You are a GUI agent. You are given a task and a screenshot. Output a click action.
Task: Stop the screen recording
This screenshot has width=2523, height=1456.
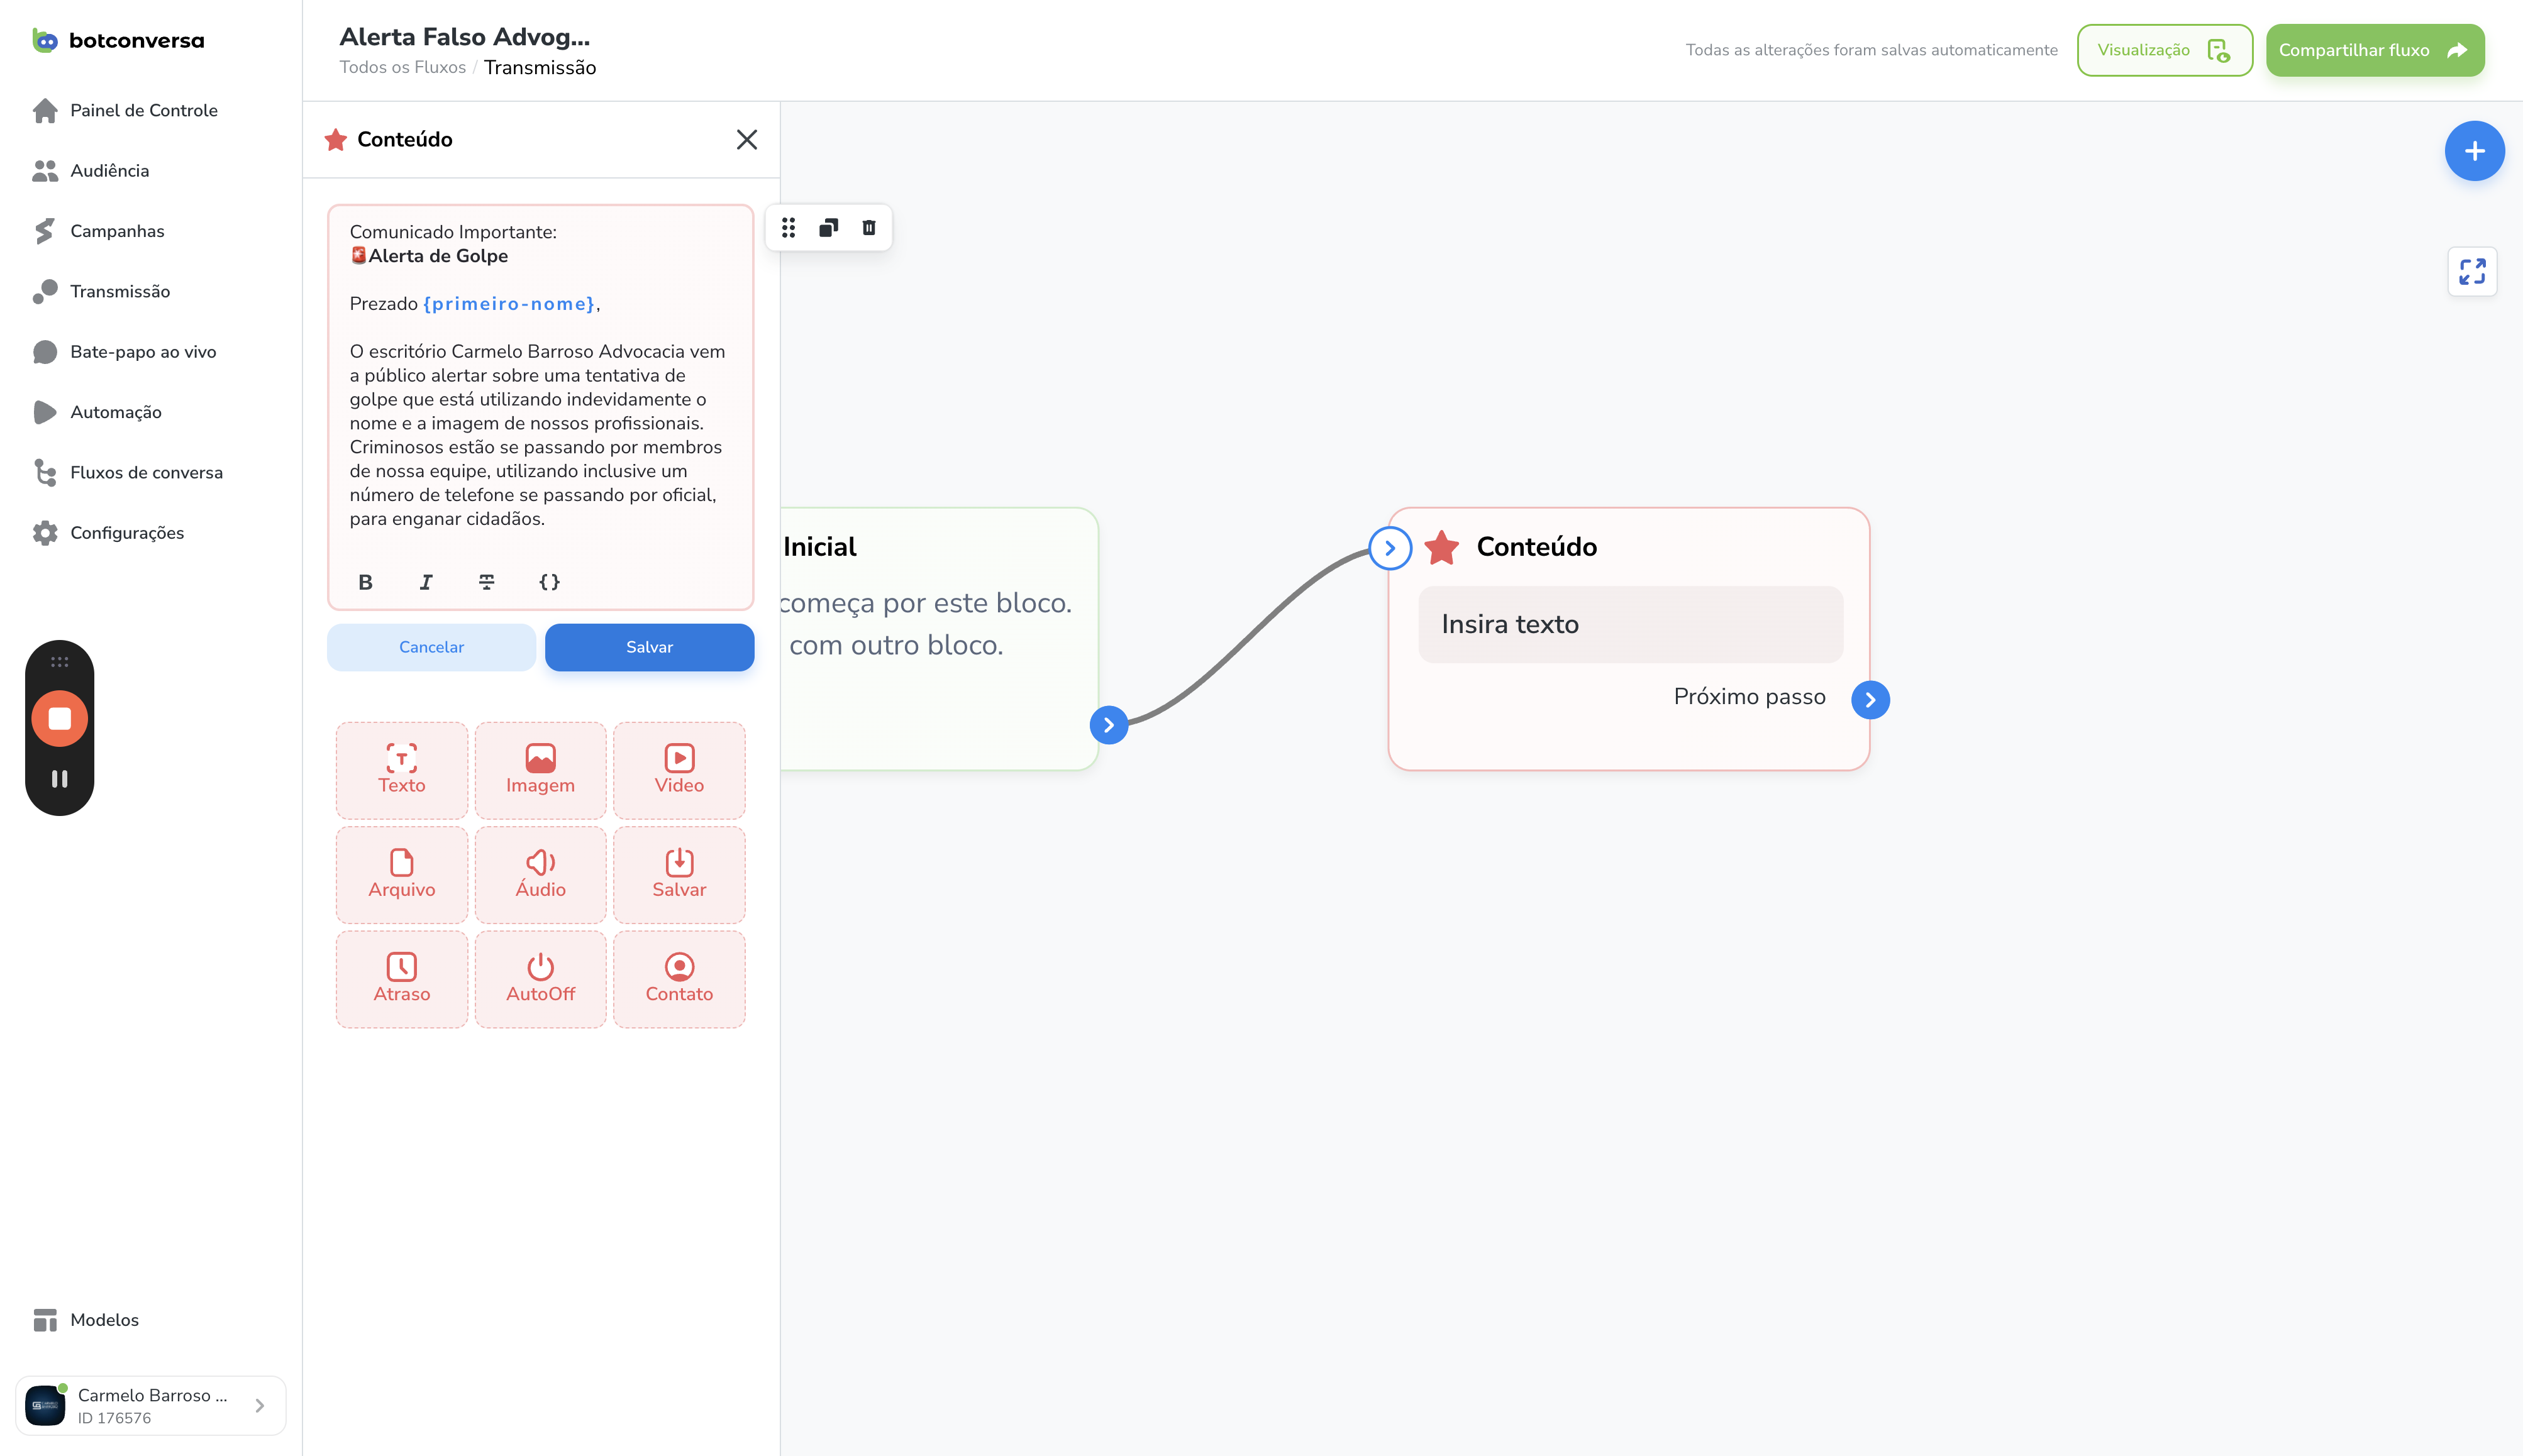tap(60, 718)
